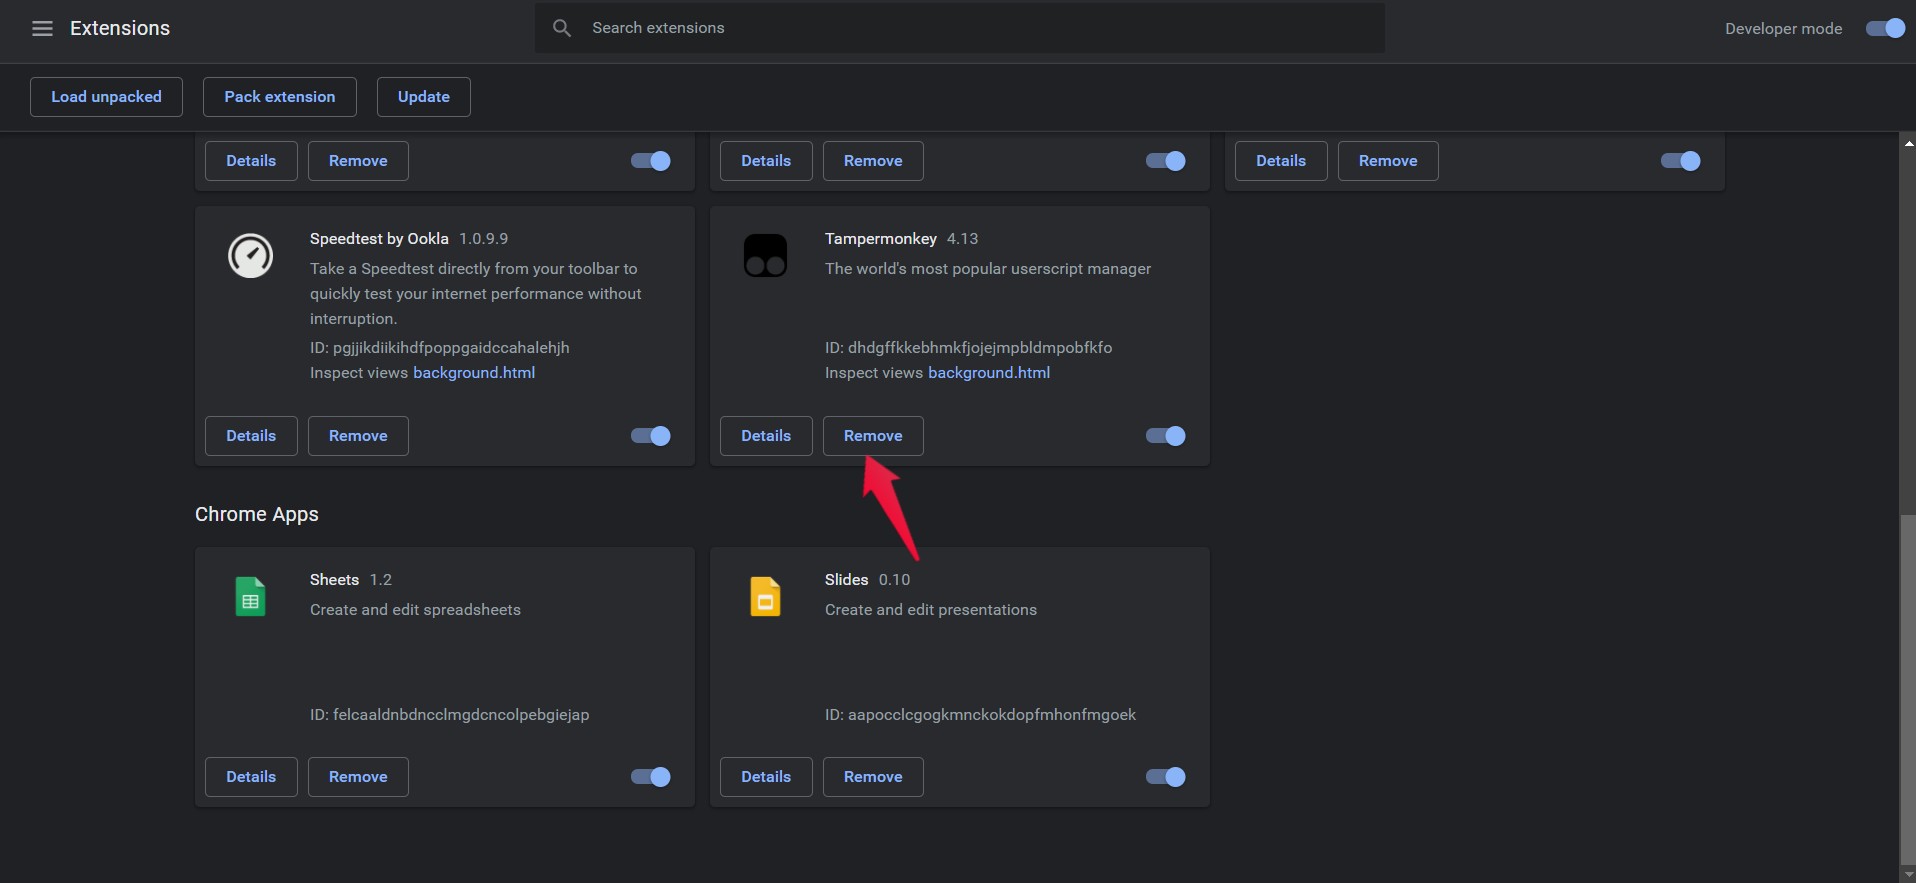Screen dimensions: 1916x883
Task: Open Details on top-middle extension card
Action: click(x=766, y=161)
